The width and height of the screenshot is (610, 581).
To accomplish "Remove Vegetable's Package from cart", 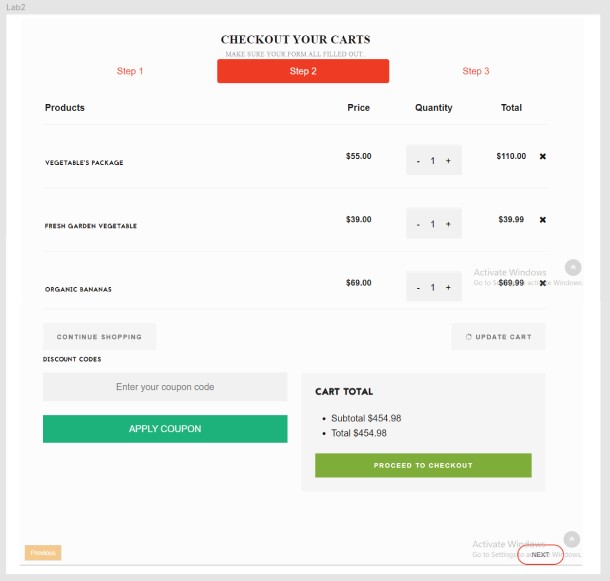I will click(542, 156).
